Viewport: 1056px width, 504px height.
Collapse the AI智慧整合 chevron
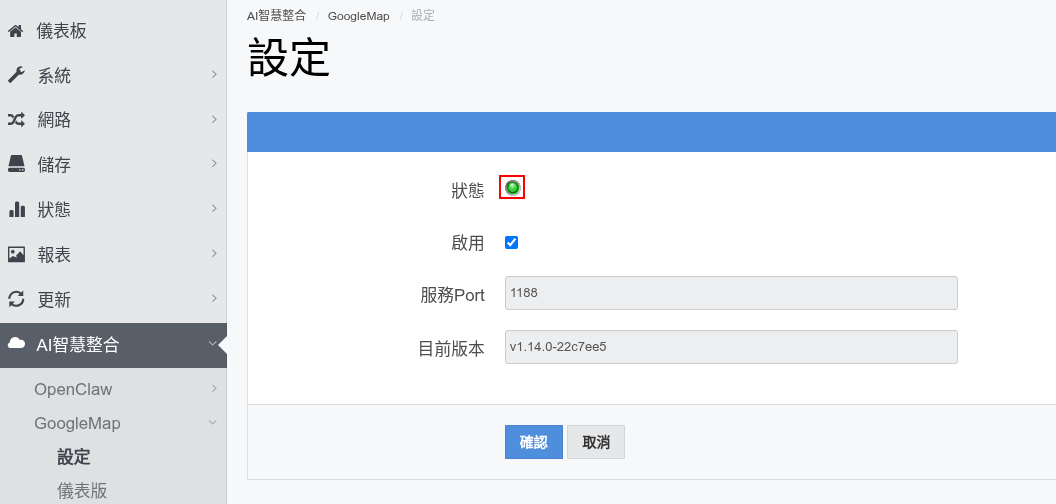(213, 344)
